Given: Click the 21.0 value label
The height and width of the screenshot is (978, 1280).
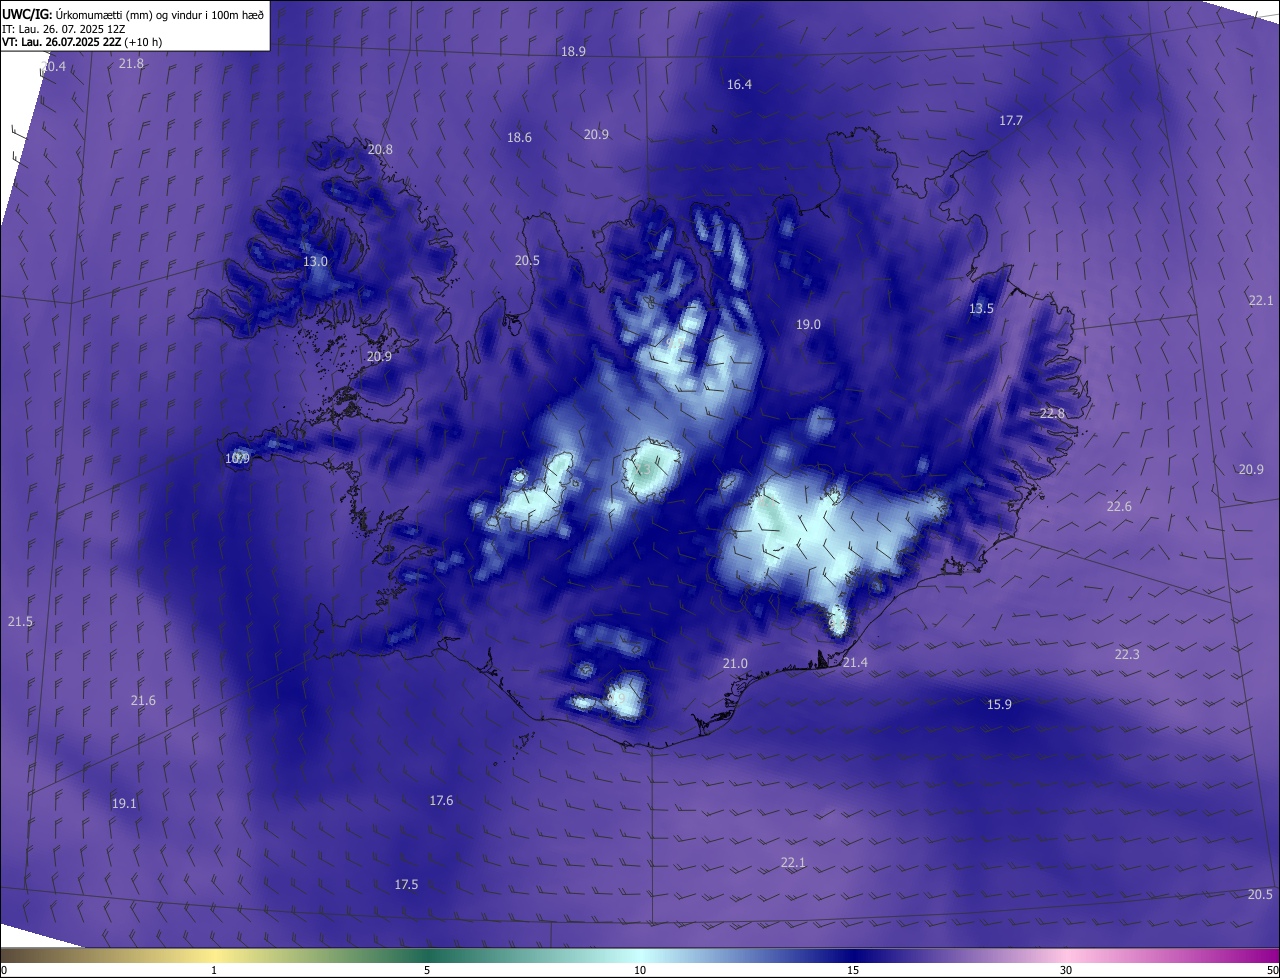Looking at the screenshot, I should tap(735, 663).
